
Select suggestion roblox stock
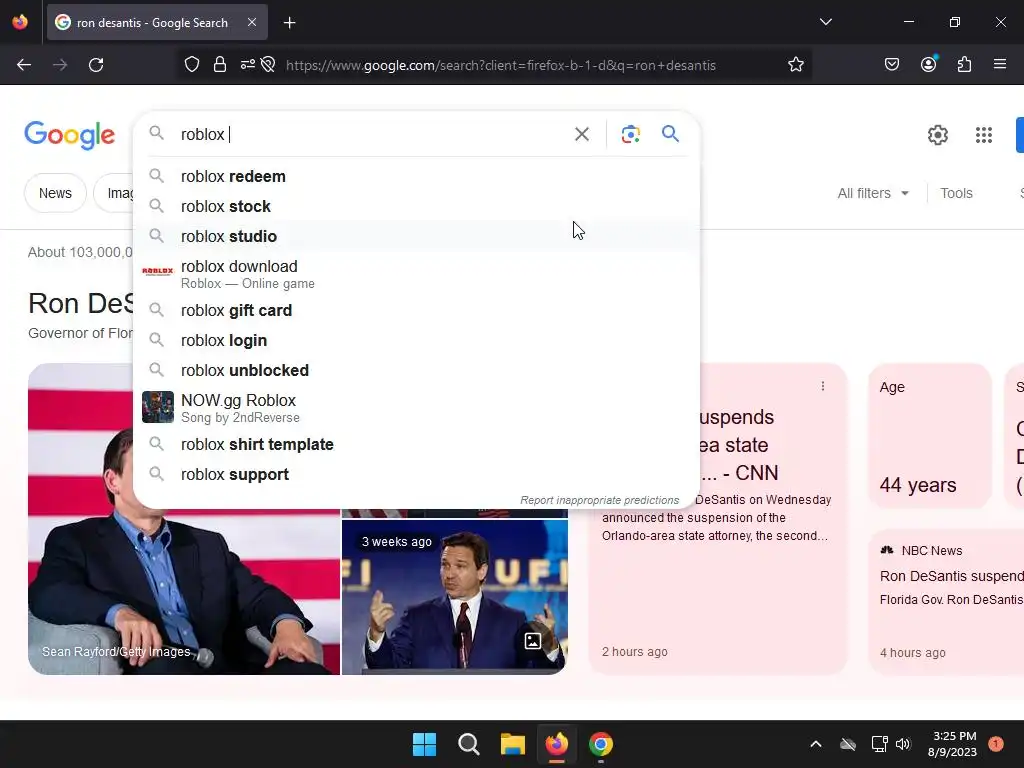tap(416, 206)
